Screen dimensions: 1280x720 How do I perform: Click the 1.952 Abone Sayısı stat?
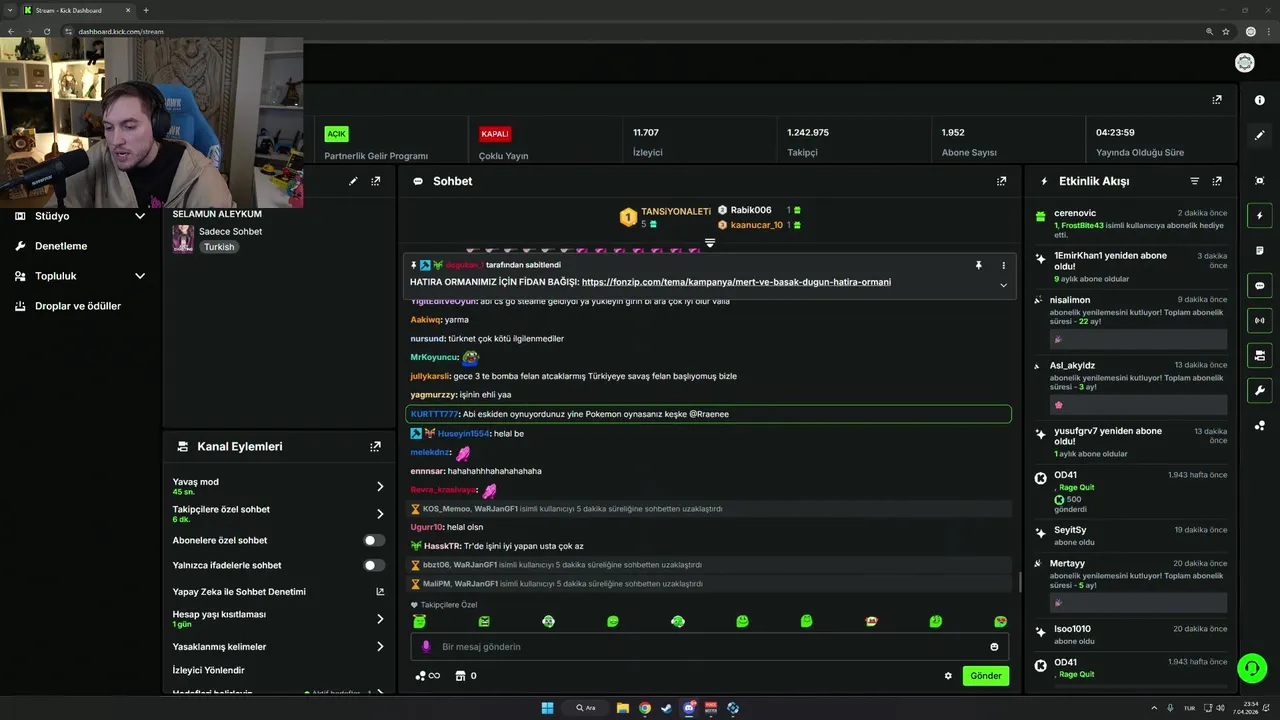969,142
